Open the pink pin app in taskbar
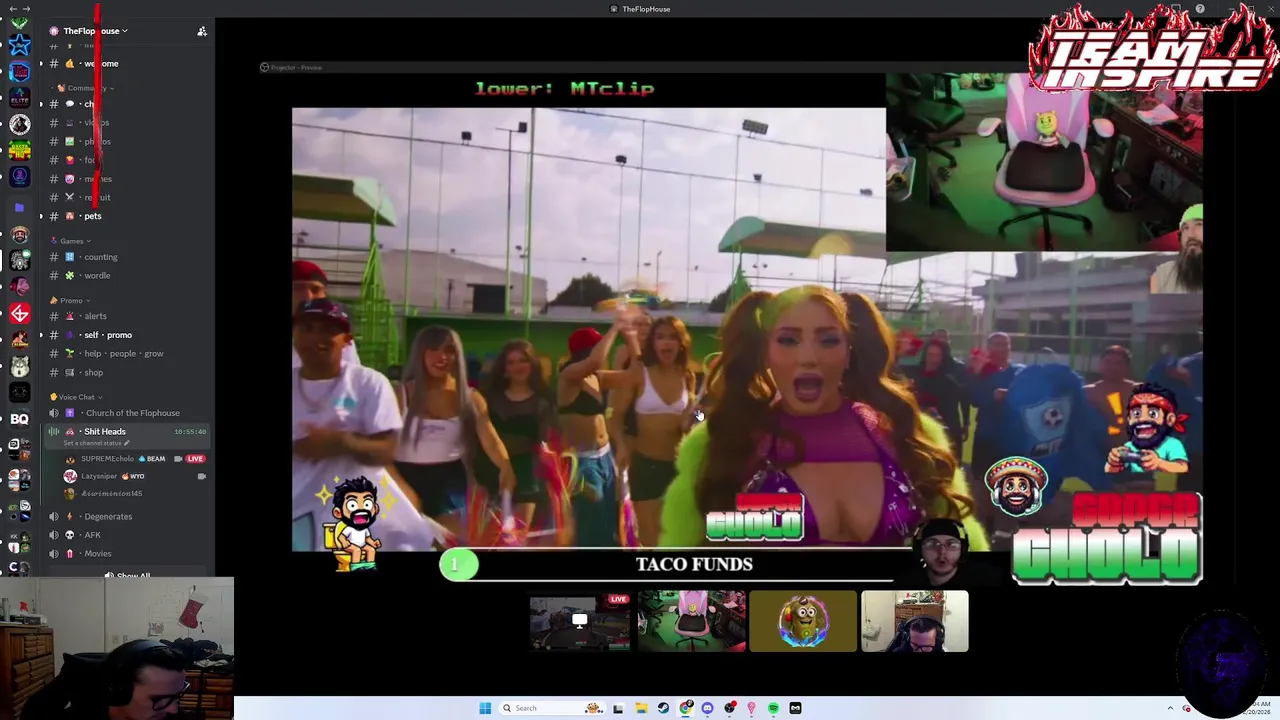 pyautogui.click(x=751, y=708)
